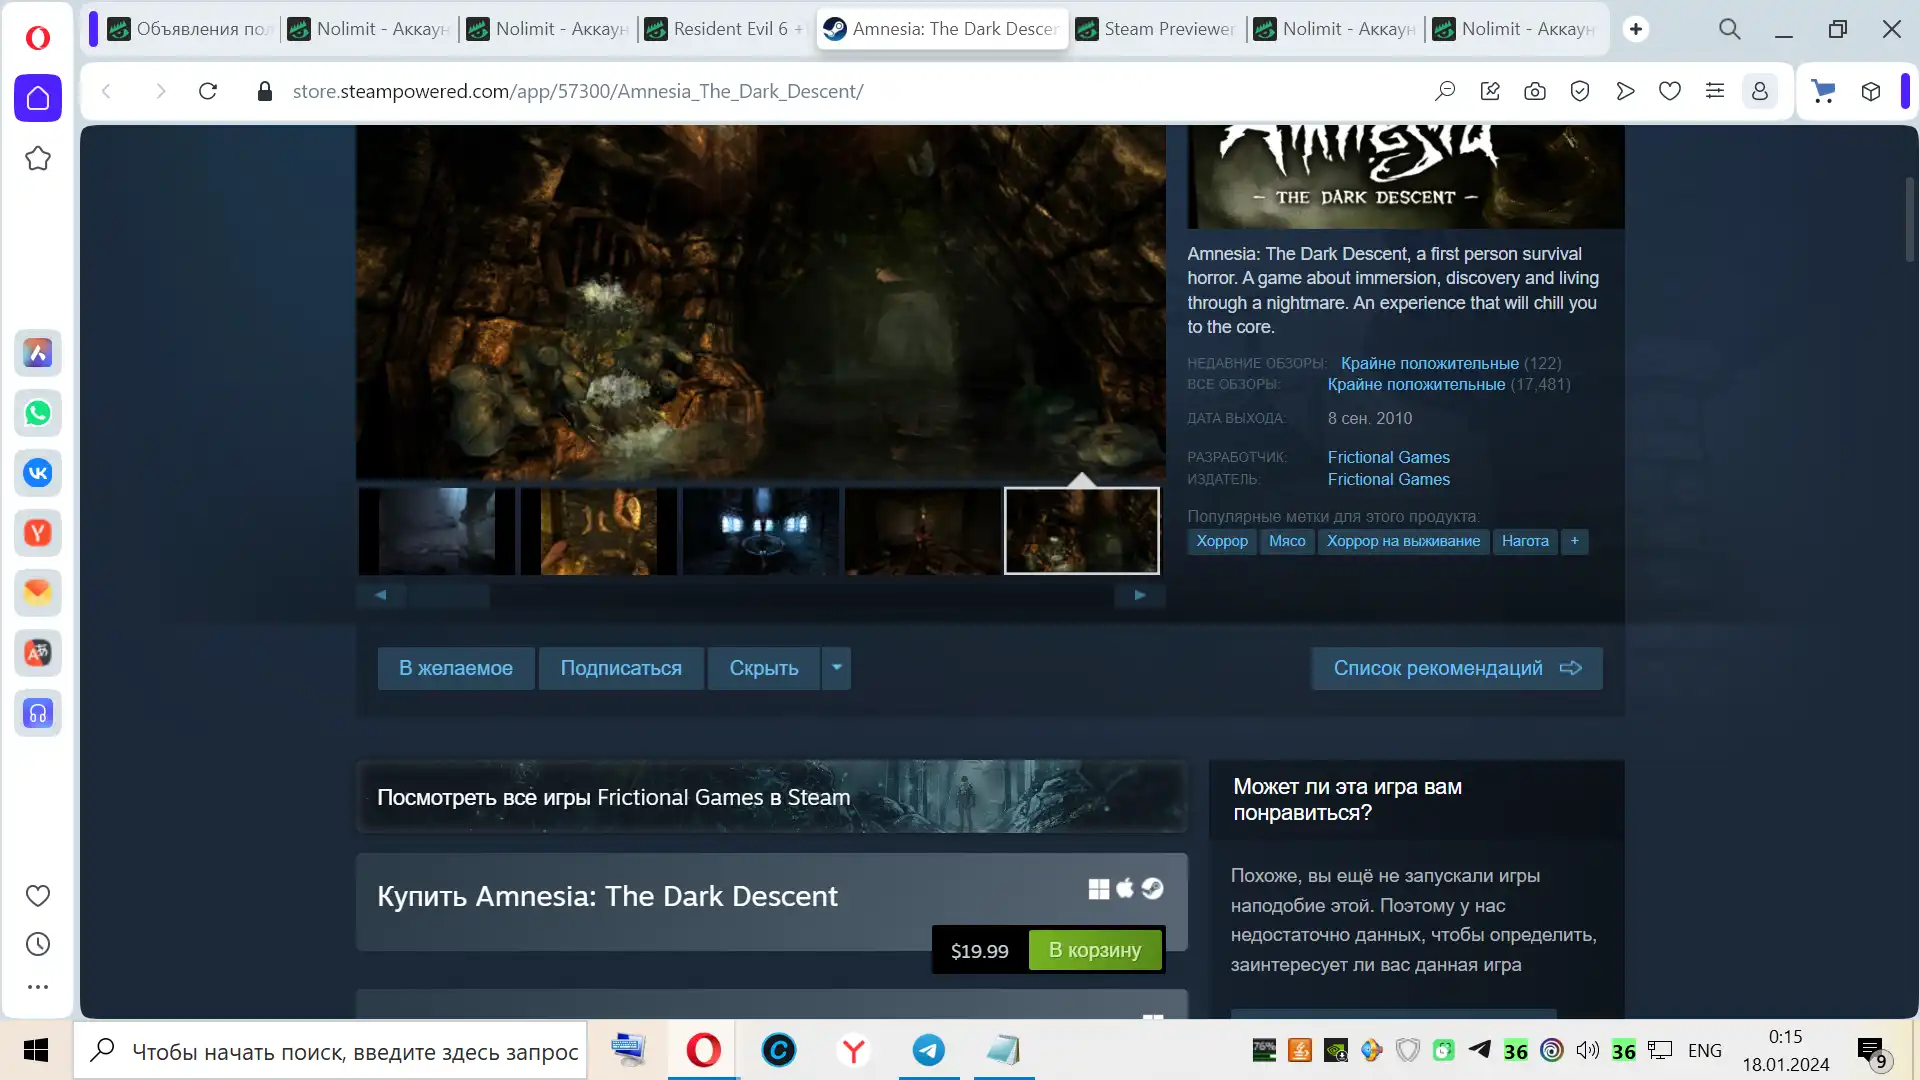Open profile account icon in toolbar
The image size is (1920, 1080).
coord(1760,91)
